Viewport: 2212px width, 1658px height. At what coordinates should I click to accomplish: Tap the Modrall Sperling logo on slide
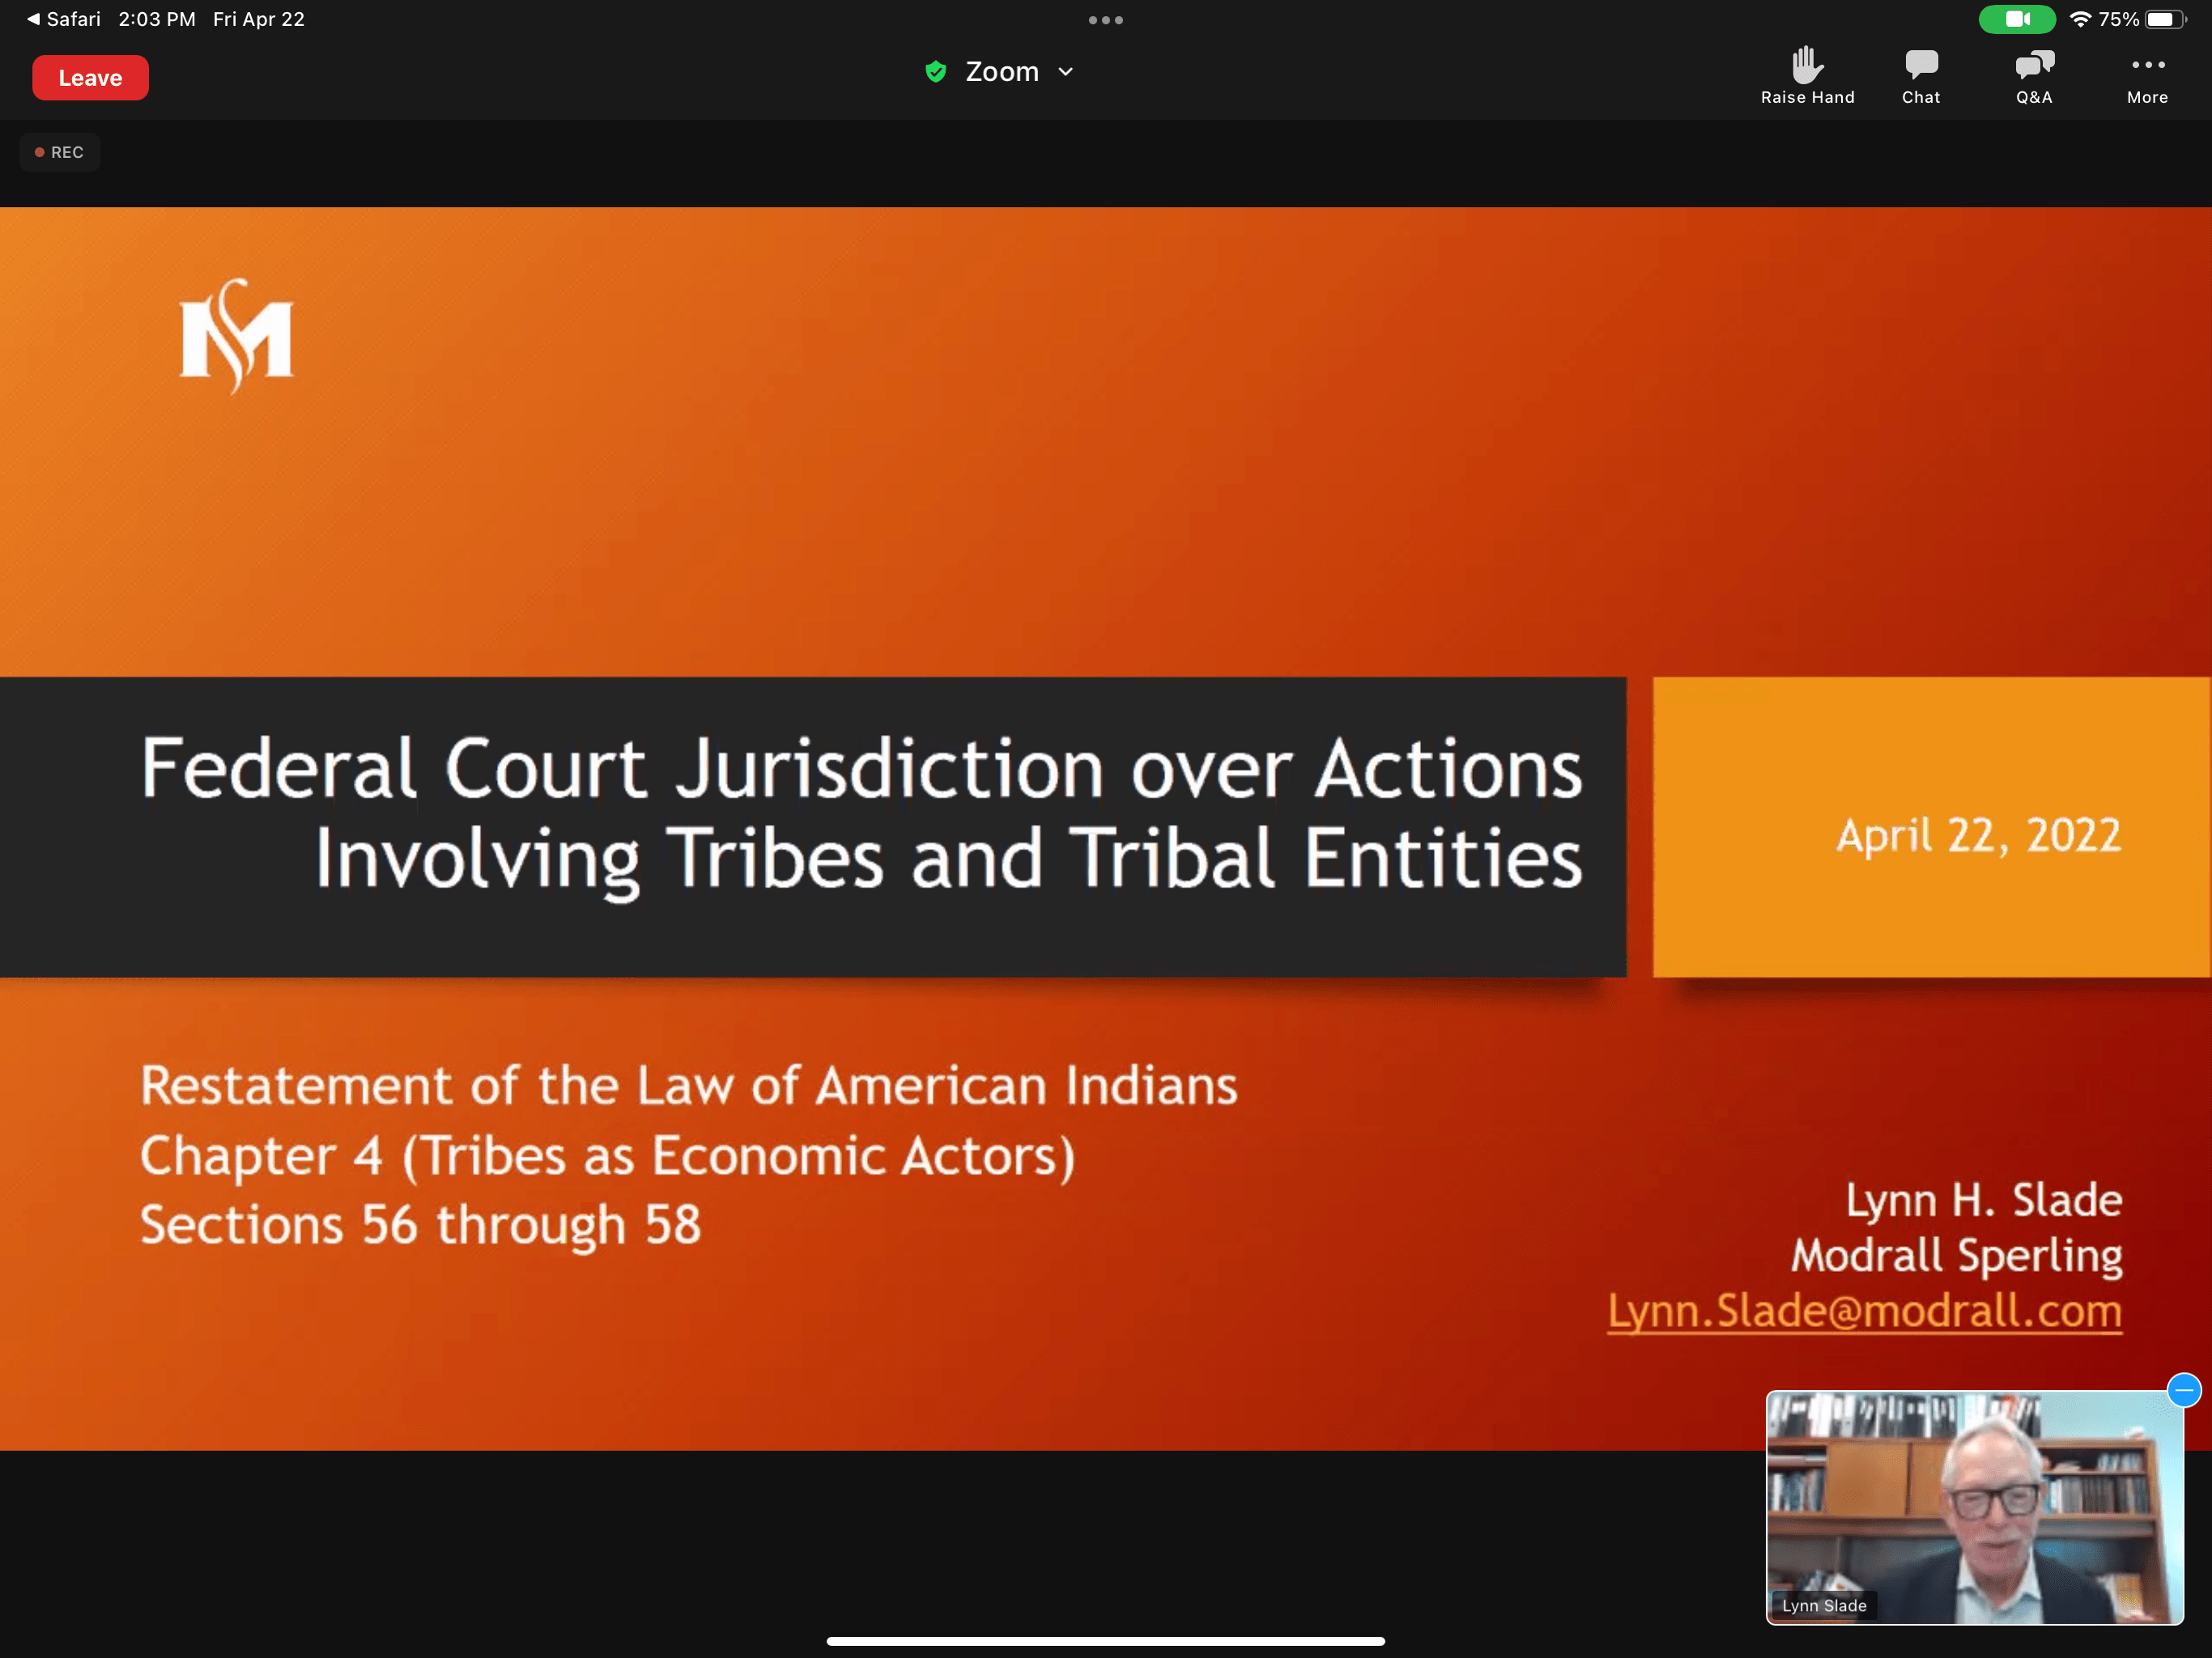[x=236, y=337]
